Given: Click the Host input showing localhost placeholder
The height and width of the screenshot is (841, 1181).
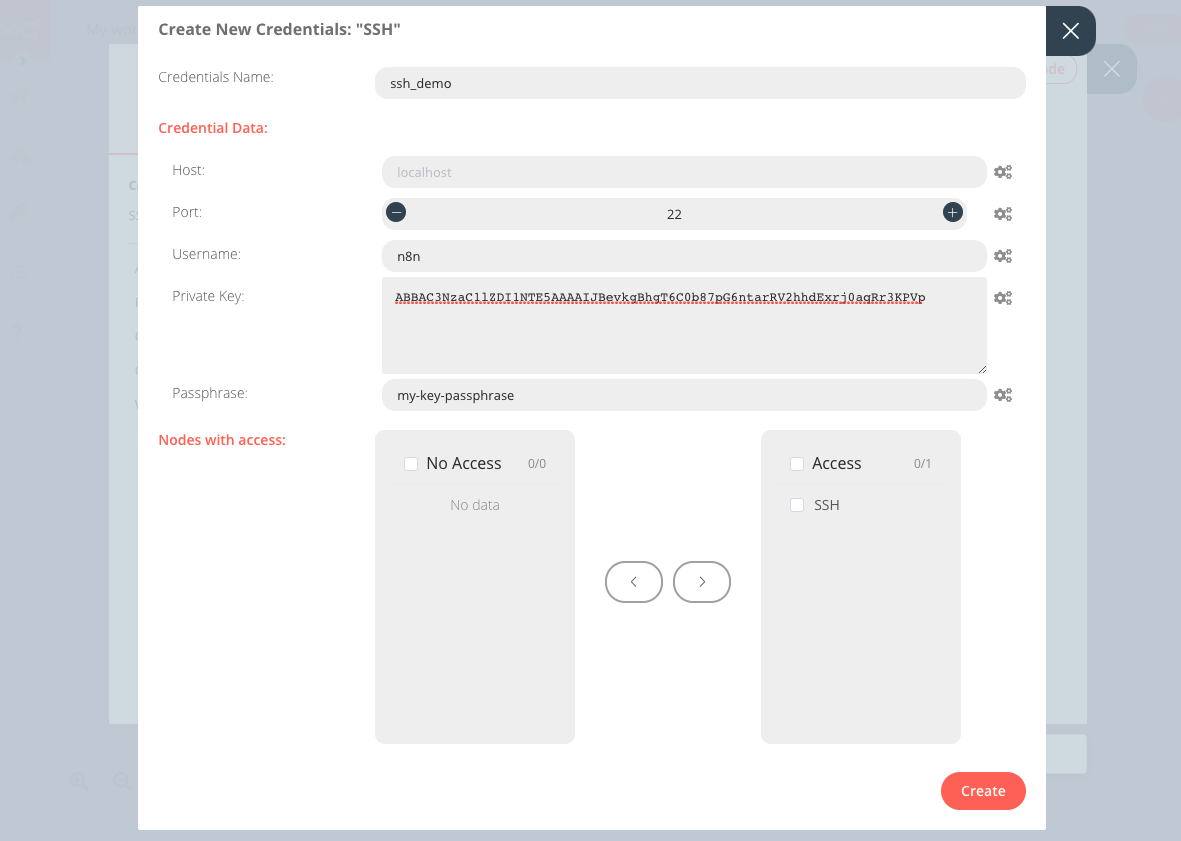Looking at the screenshot, I should point(683,172).
